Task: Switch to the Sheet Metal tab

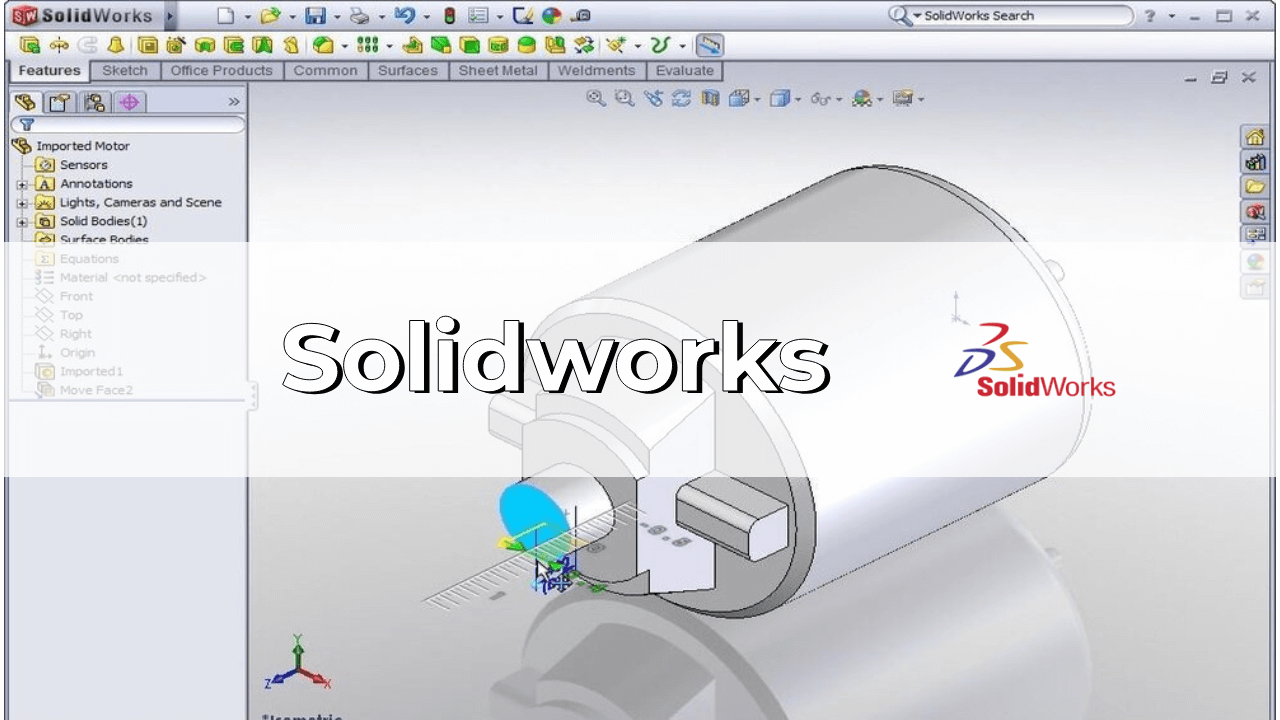Action: coord(497,71)
